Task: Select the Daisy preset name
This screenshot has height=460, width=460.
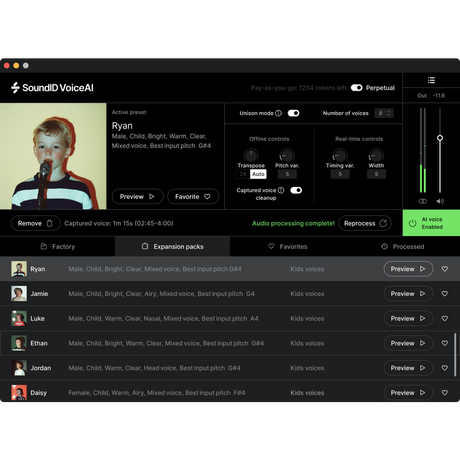Action: (x=39, y=393)
